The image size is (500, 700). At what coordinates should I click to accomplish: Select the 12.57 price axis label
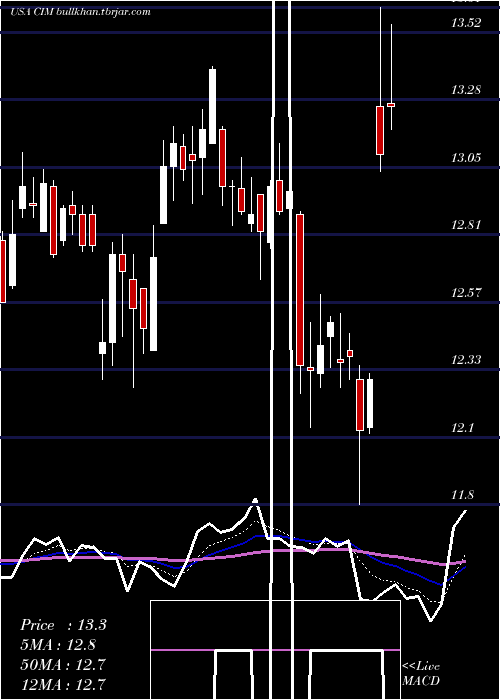point(466,293)
